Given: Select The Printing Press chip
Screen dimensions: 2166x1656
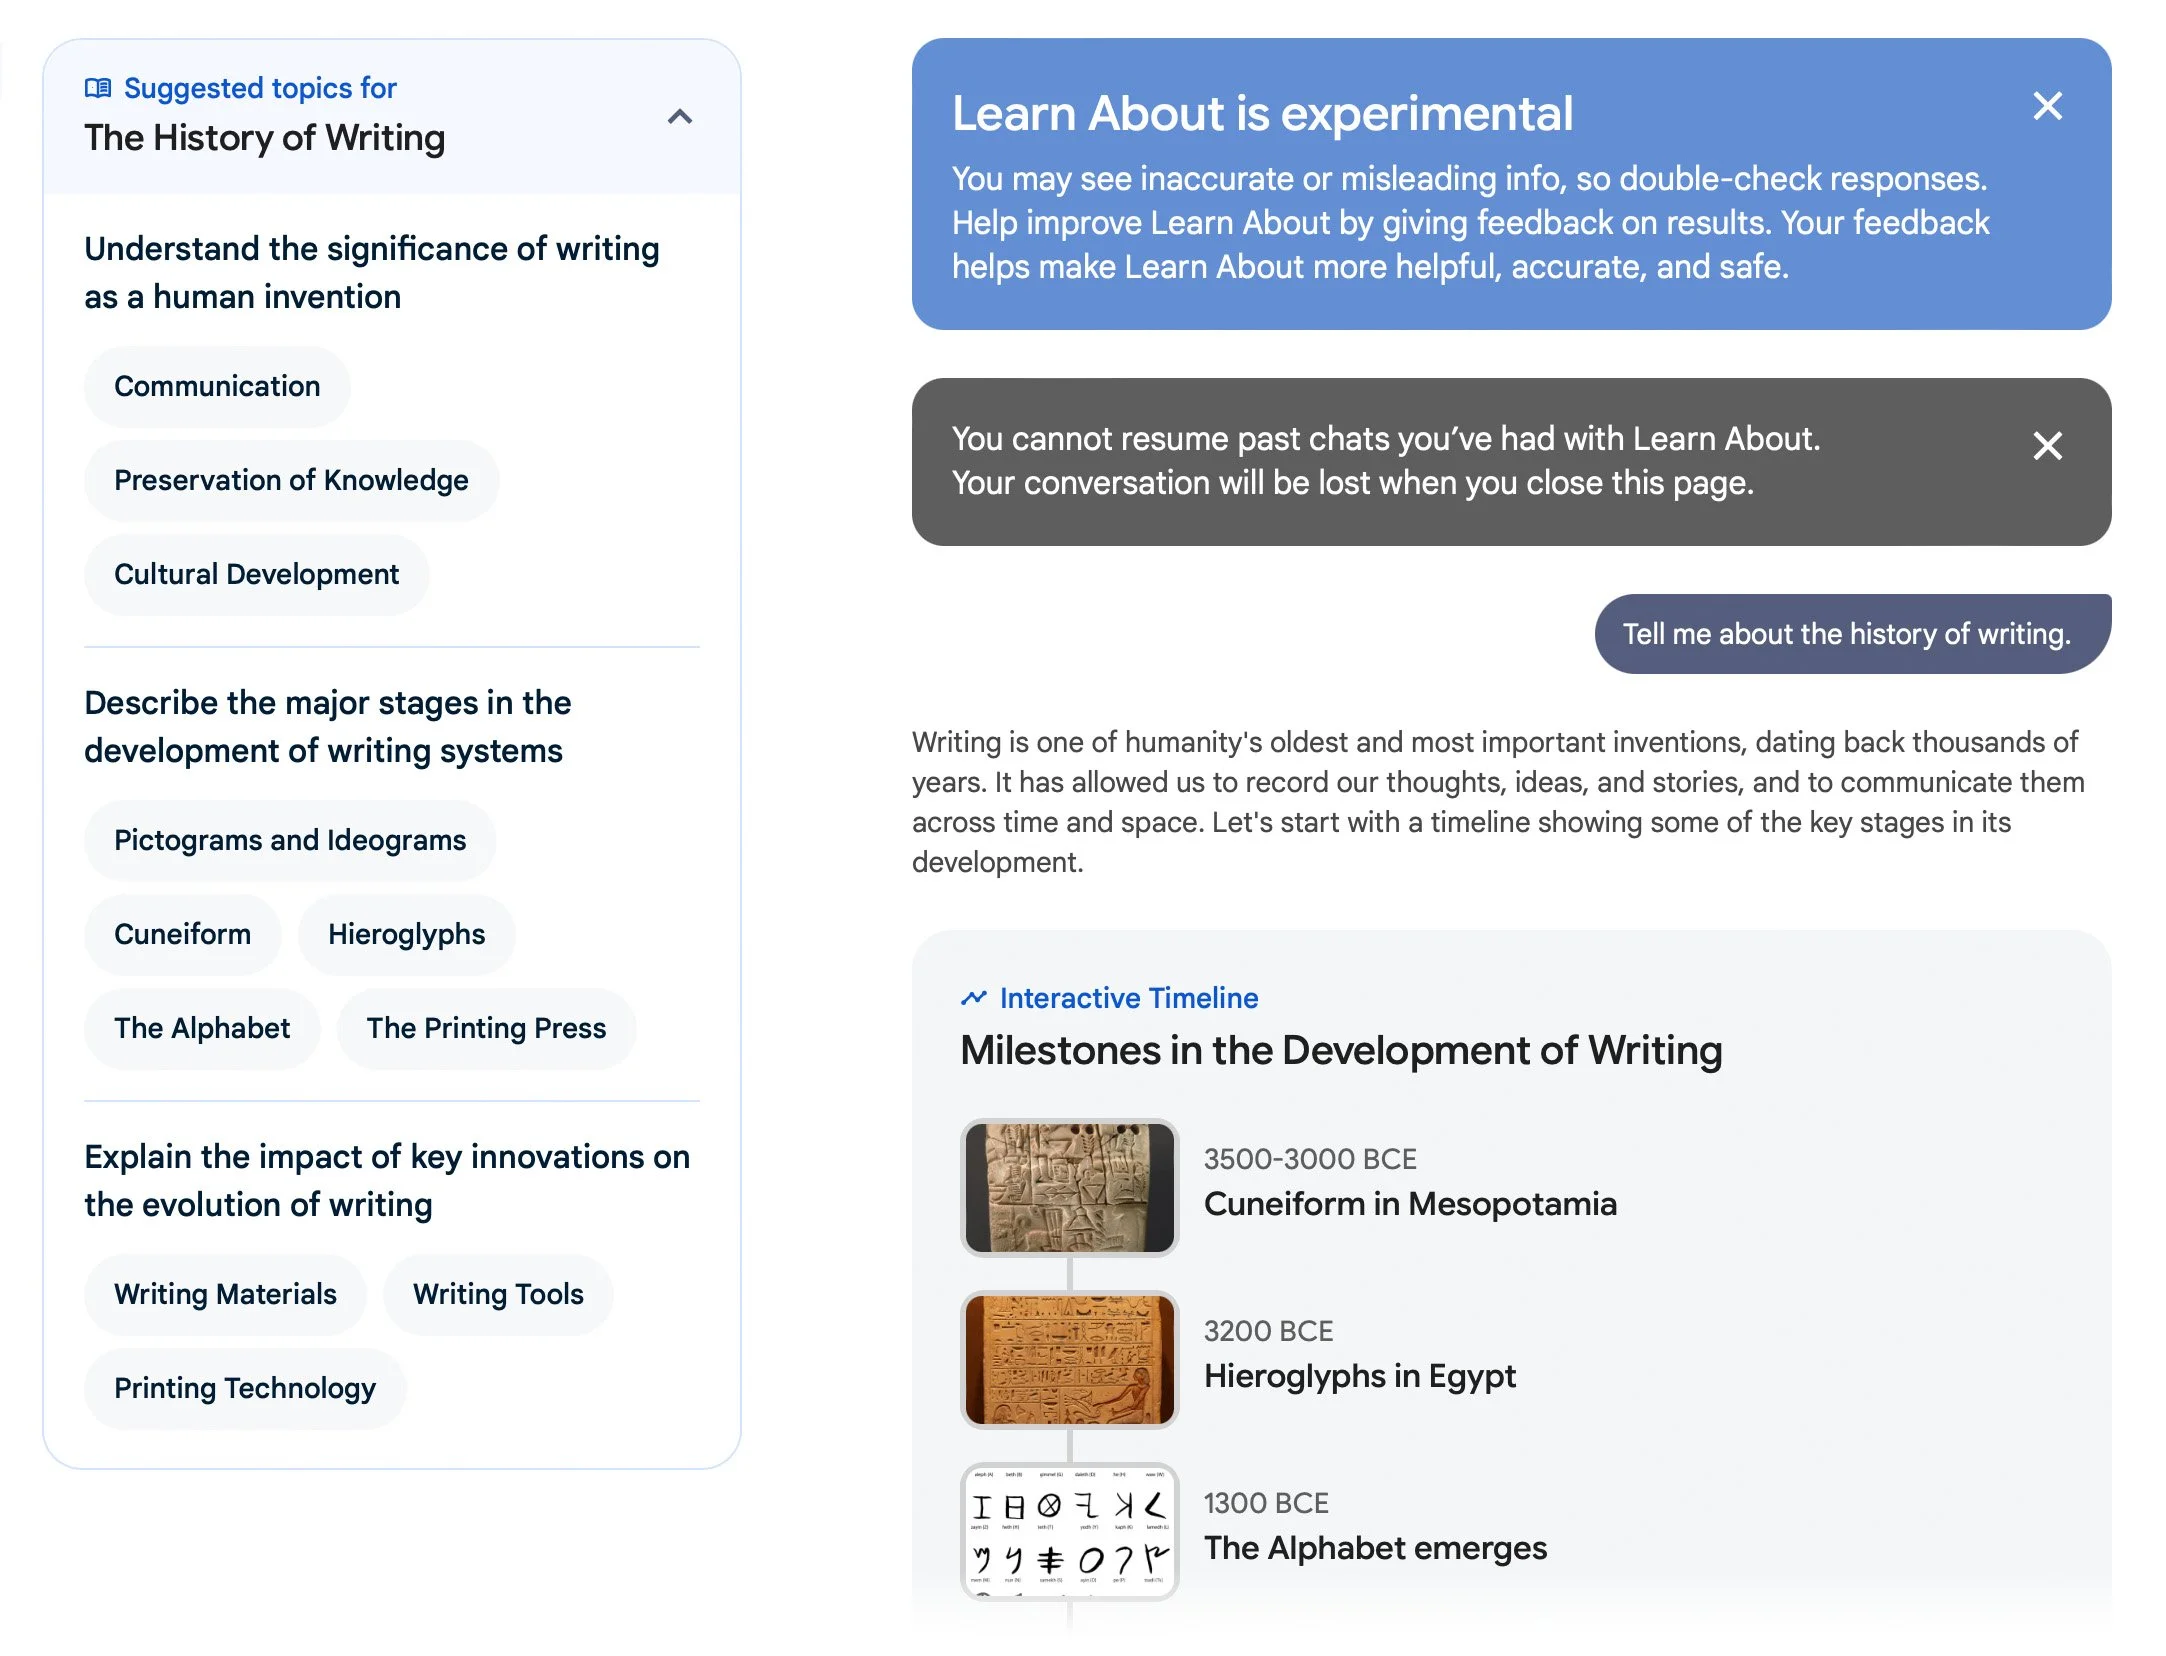Looking at the screenshot, I should tap(486, 1029).
